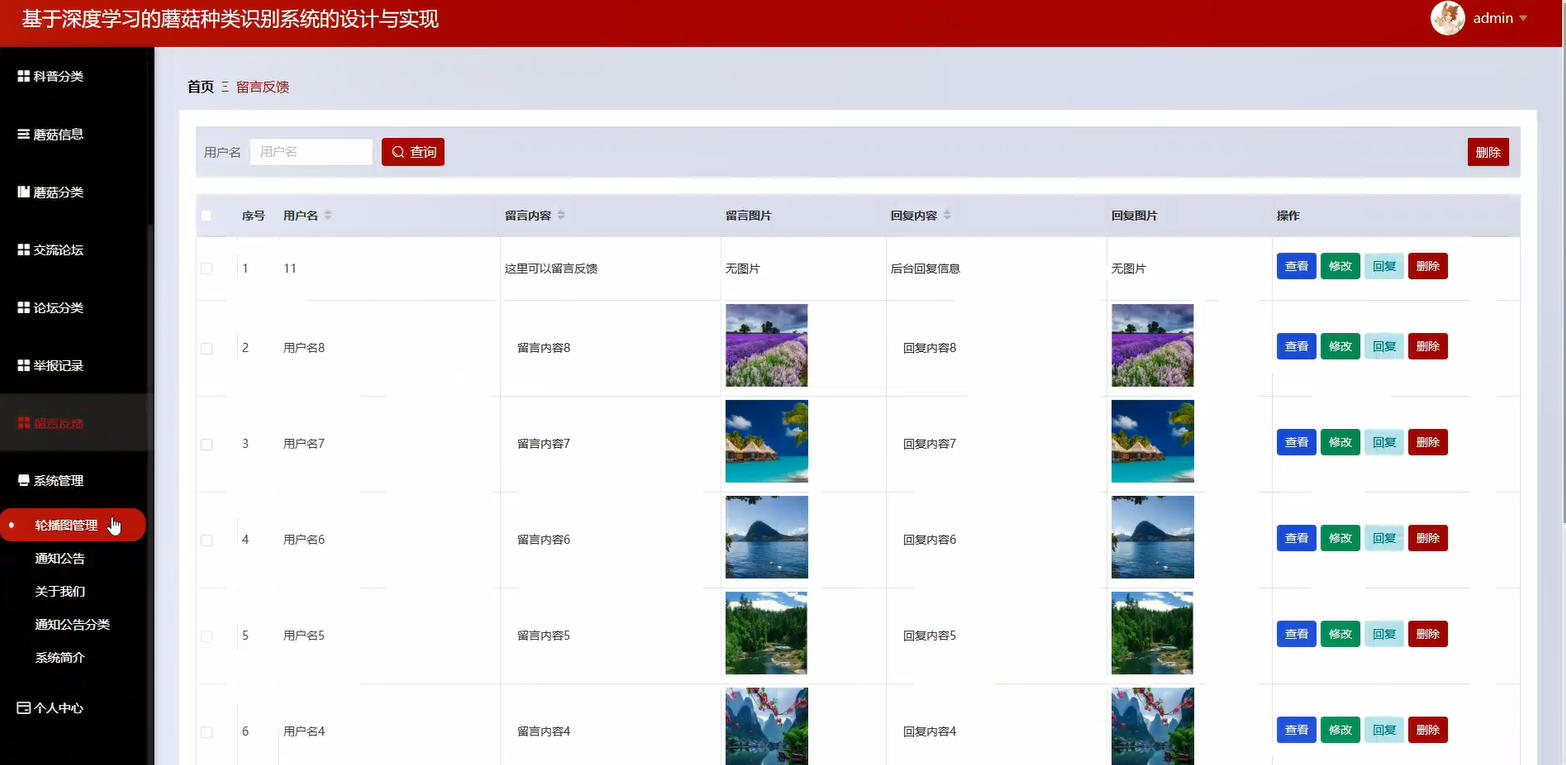This screenshot has width=1566, height=765.
Task: Click 回复 for the user 11 row
Action: pyautogui.click(x=1384, y=266)
